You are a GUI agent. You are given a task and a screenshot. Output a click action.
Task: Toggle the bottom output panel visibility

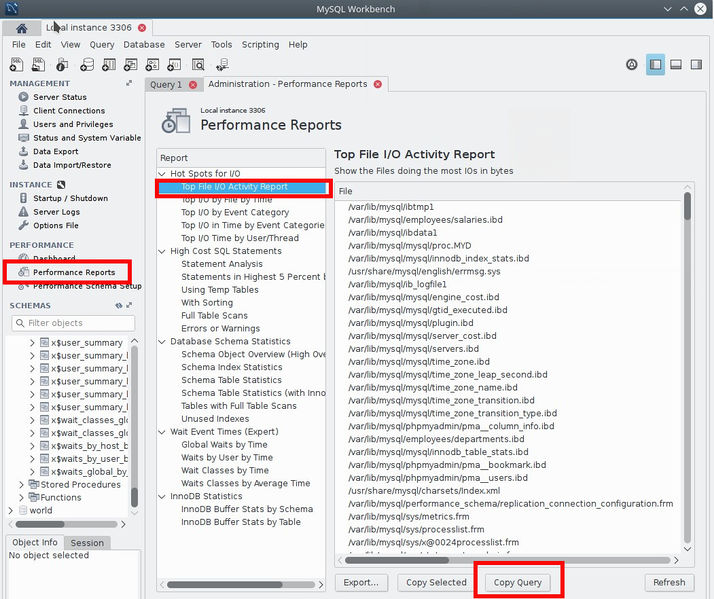tap(676, 65)
